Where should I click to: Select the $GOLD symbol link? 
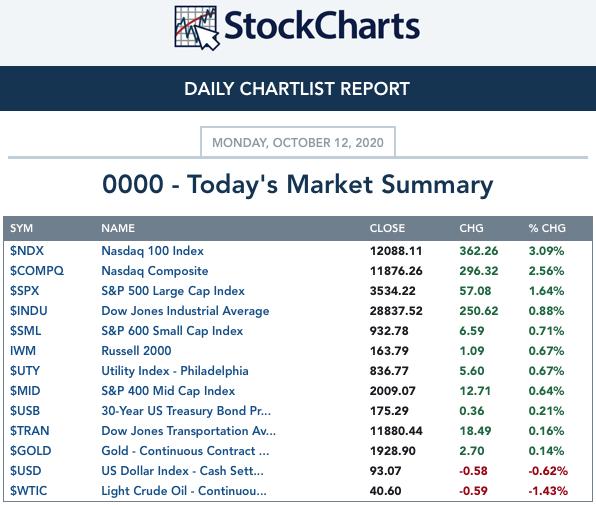click(30, 451)
